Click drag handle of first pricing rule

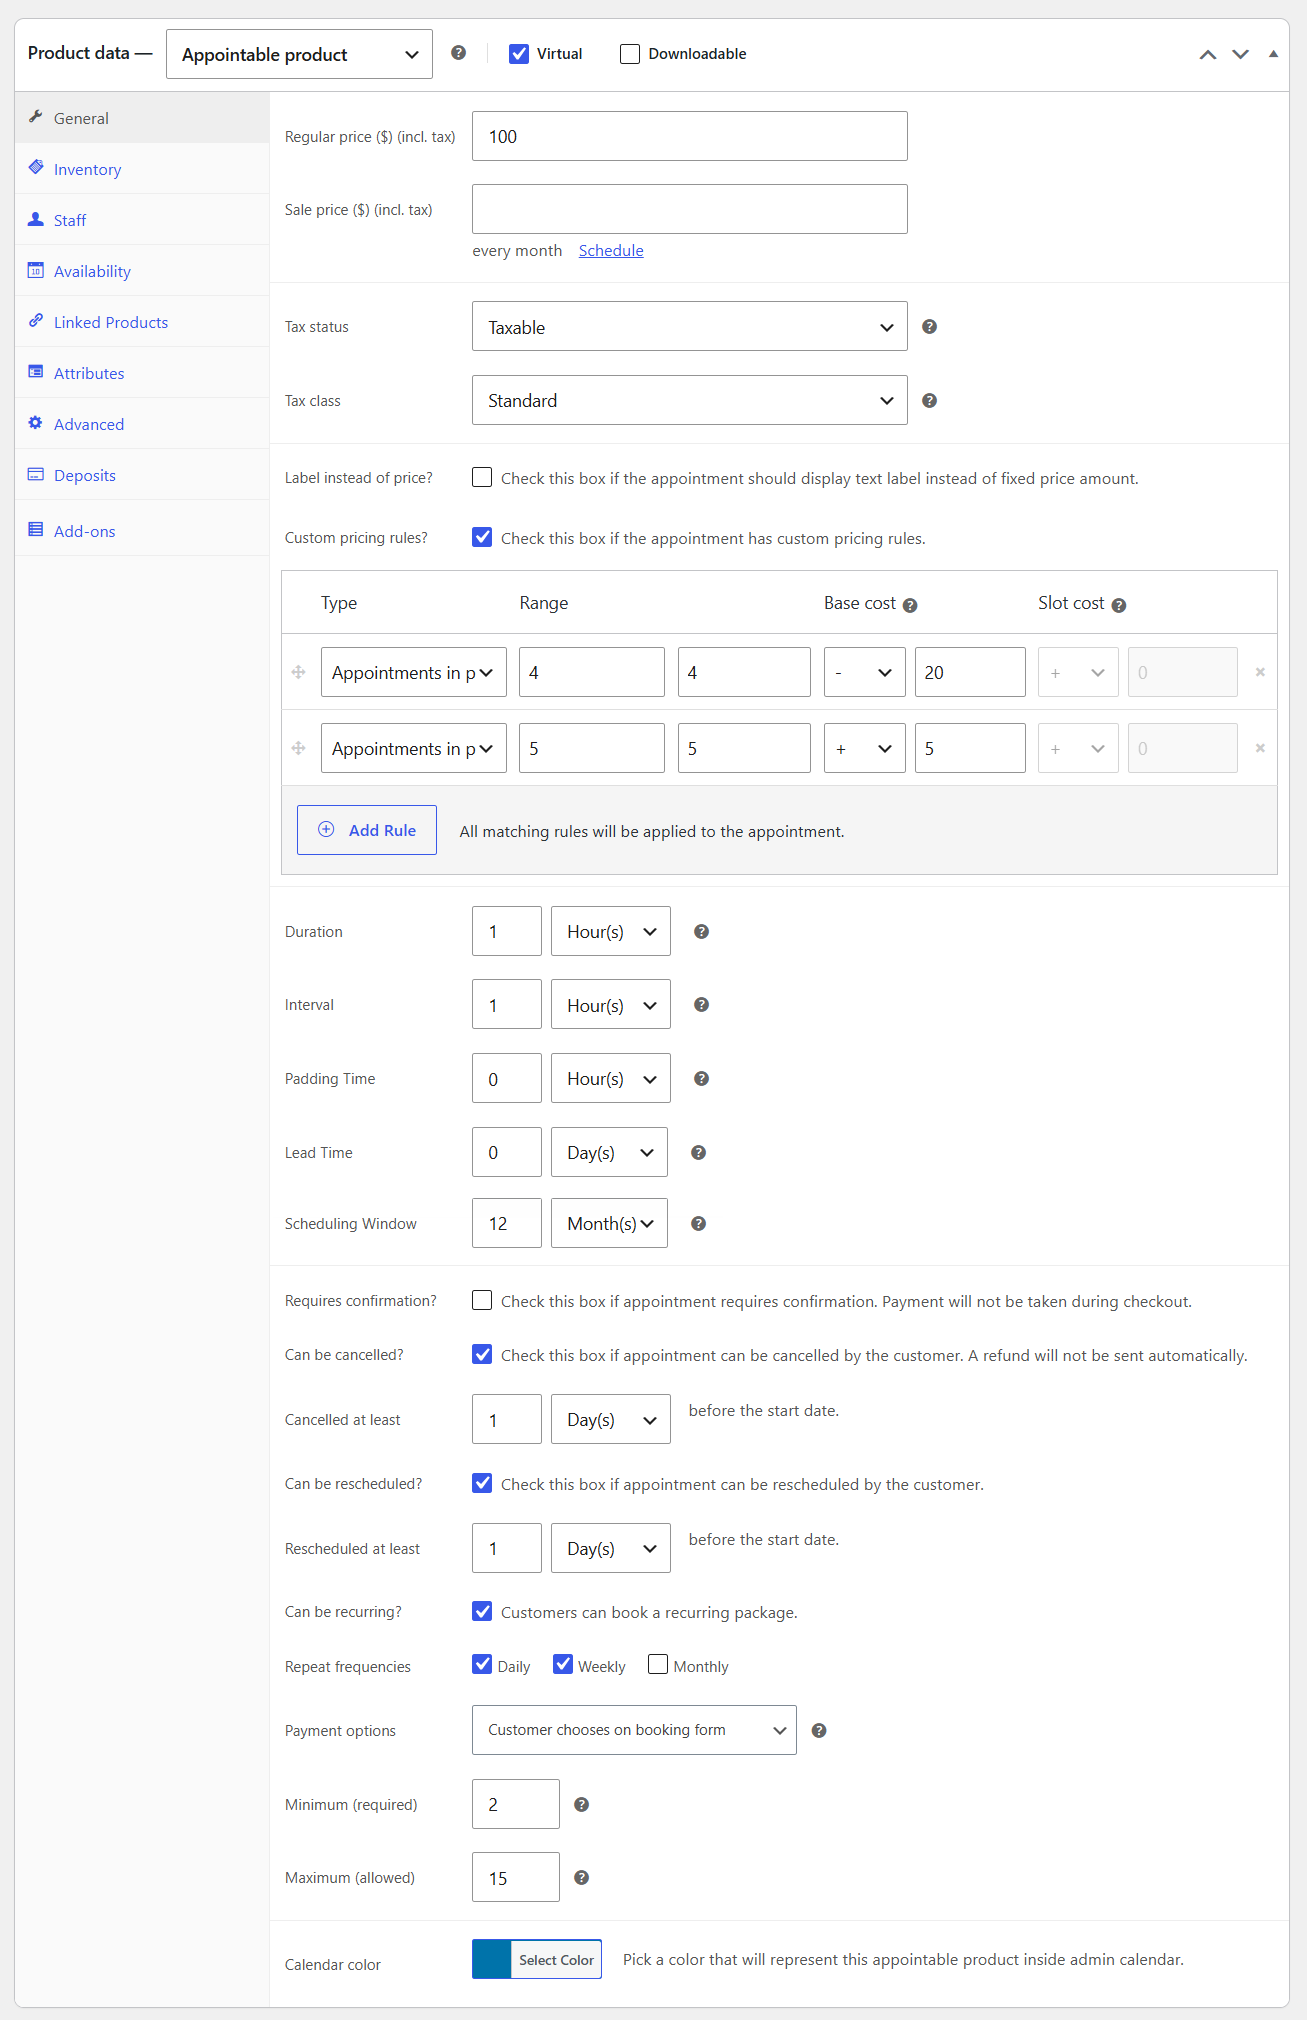[298, 672]
